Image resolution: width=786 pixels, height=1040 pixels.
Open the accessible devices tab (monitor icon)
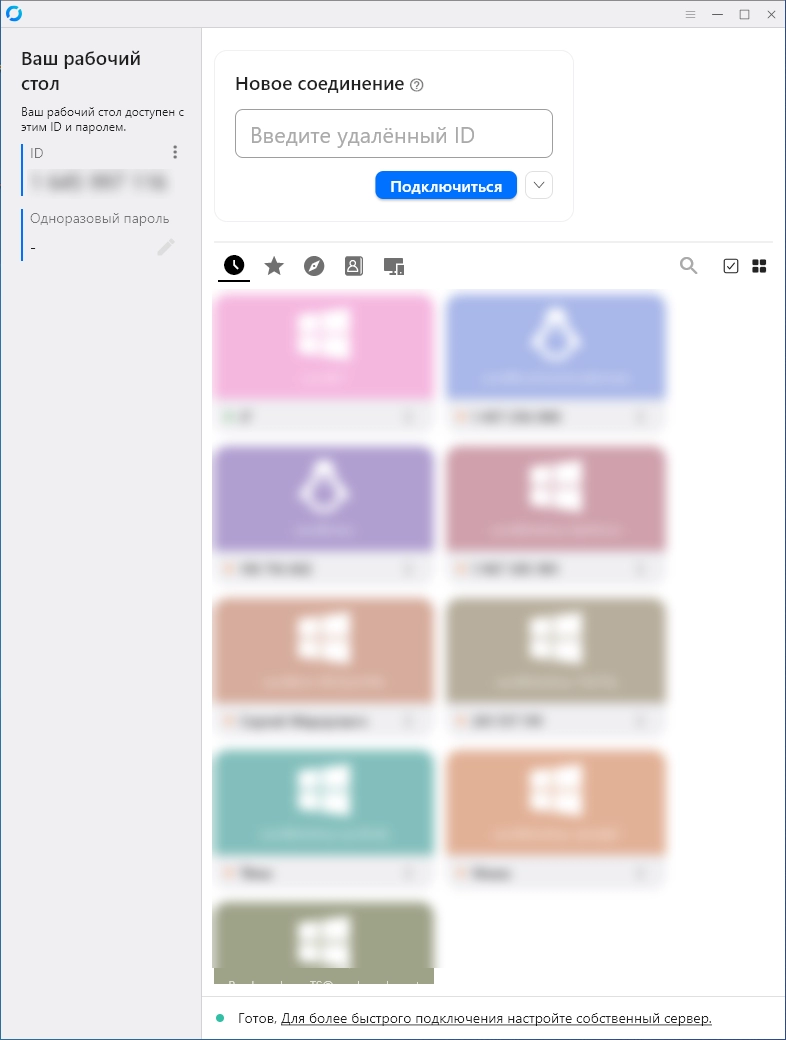click(x=394, y=266)
